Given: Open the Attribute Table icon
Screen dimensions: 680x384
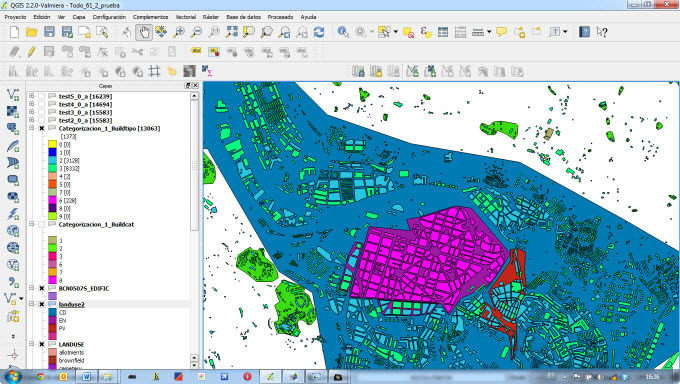Looking at the screenshot, I should point(443,32).
